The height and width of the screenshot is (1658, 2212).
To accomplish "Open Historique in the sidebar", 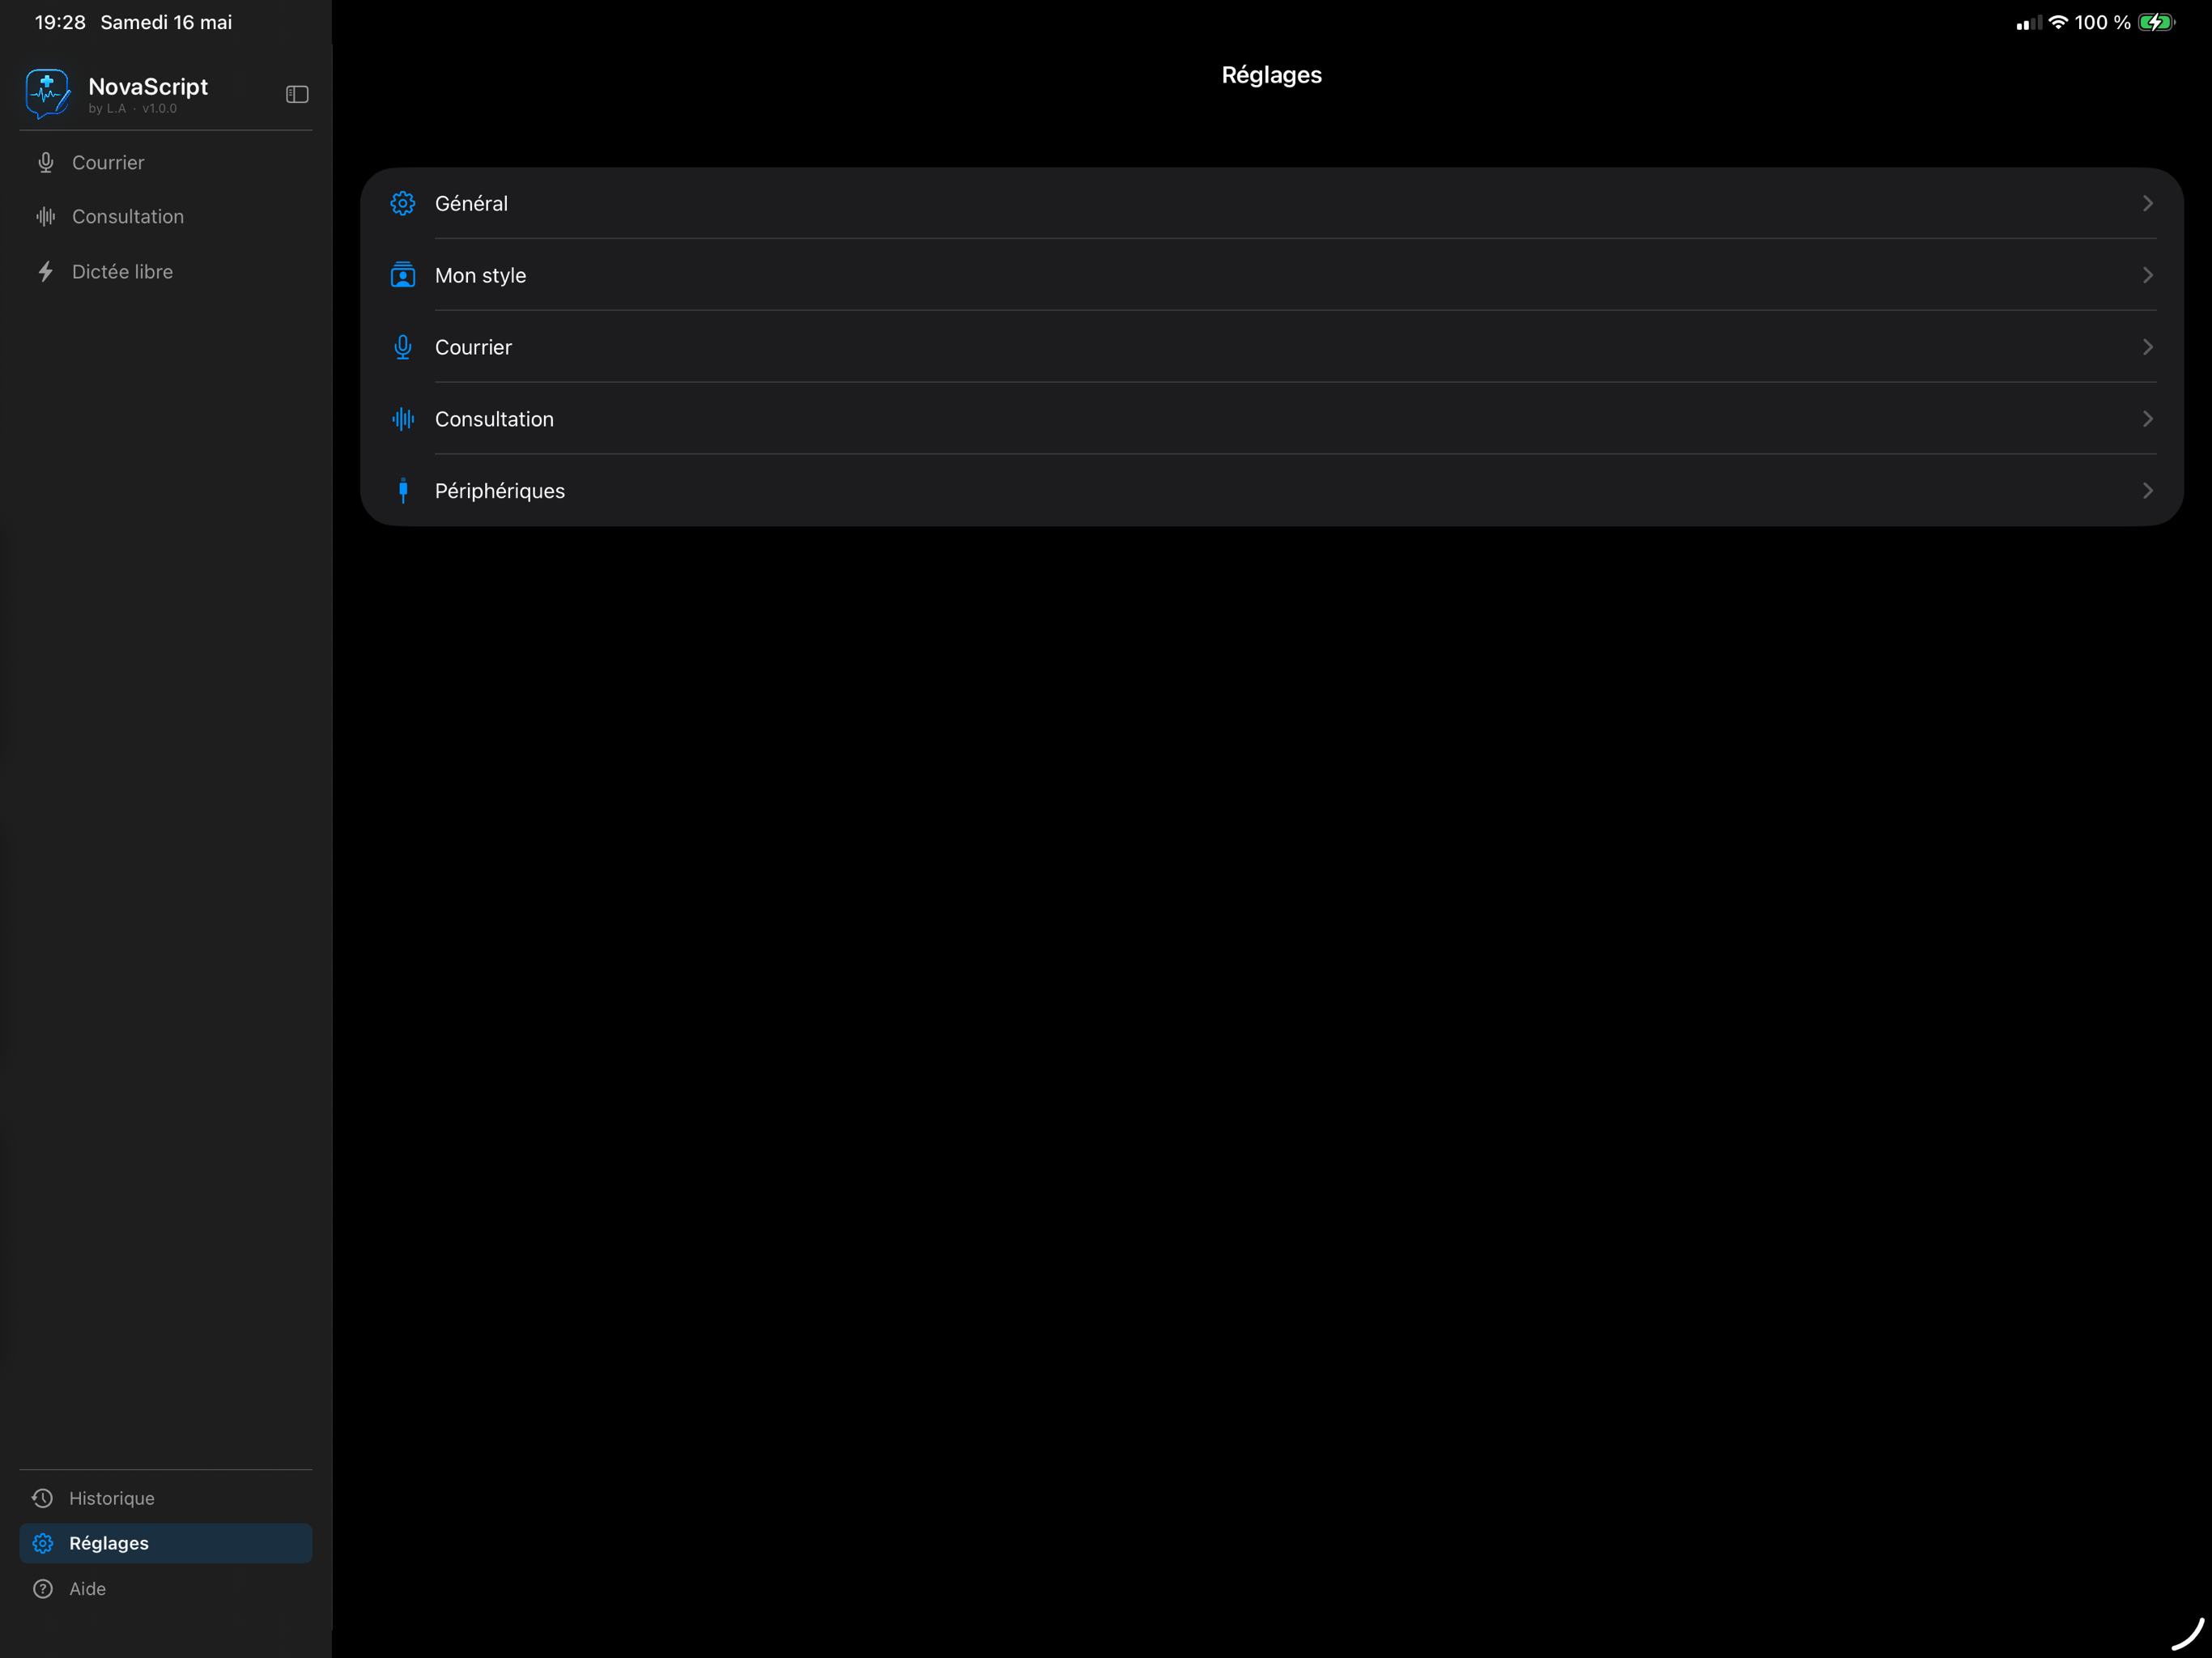I will coord(166,1498).
